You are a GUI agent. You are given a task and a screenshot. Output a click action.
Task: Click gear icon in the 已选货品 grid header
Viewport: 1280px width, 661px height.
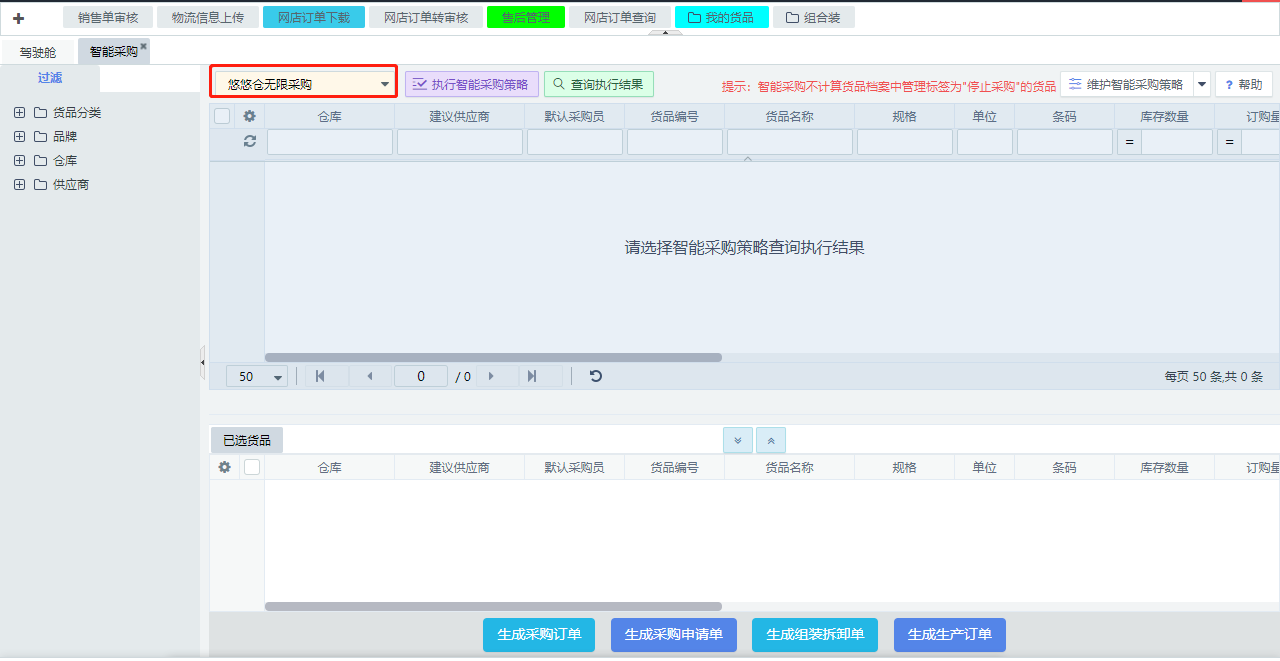(225, 467)
